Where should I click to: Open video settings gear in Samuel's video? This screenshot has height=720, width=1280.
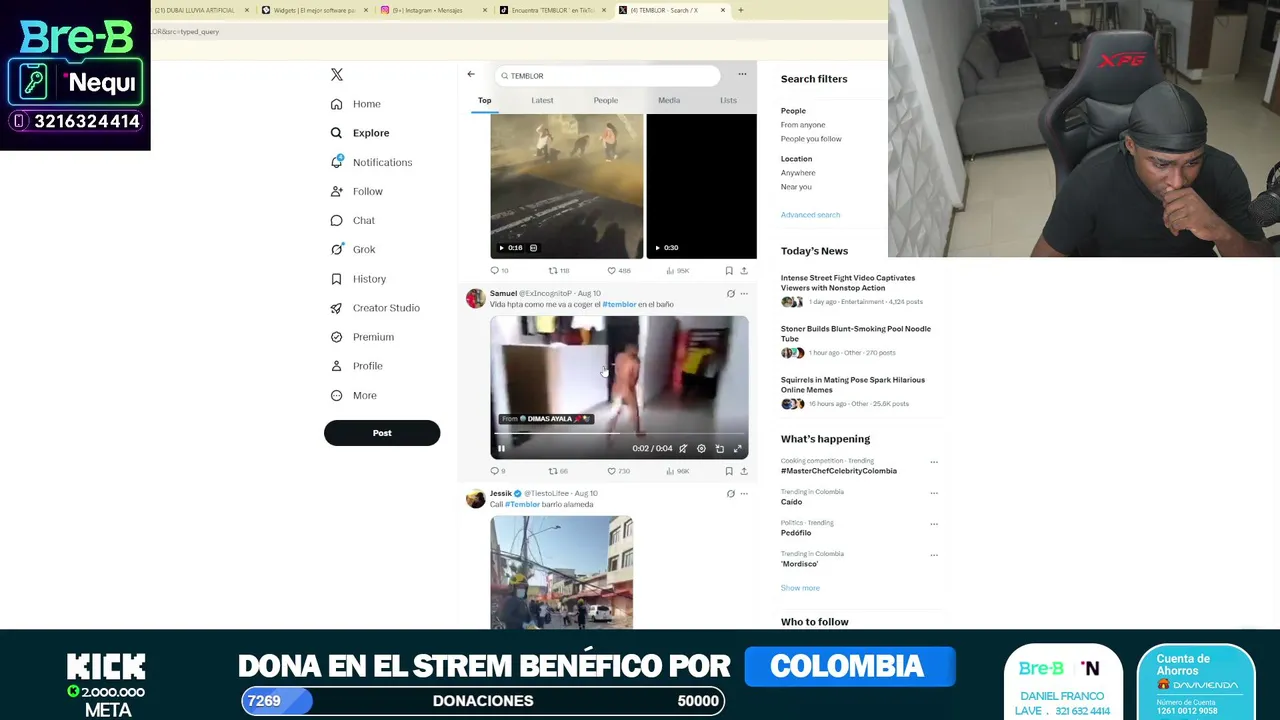pyautogui.click(x=701, y=449)
